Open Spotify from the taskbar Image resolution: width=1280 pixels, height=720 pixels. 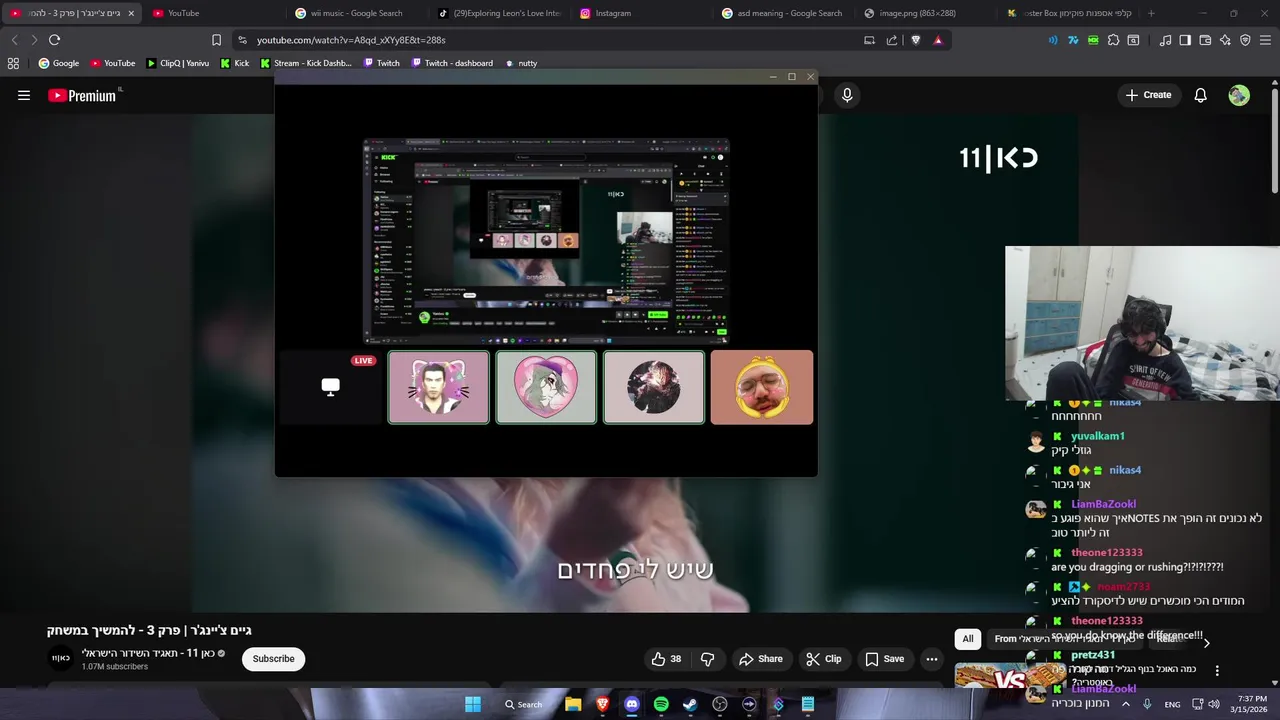click(661, 704)
